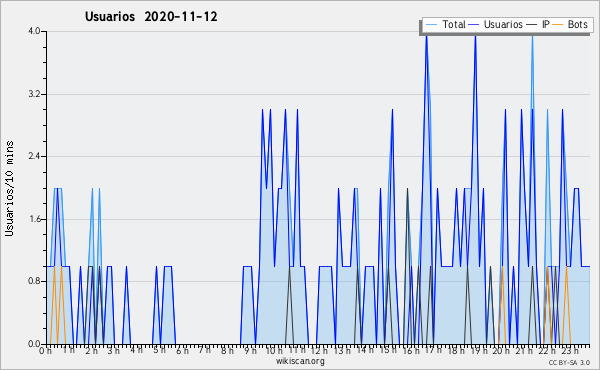The image size is (600, 370).
Task: Click the '1 h' x-axis label
Action: pyautogui.click(x=69, y=350)
